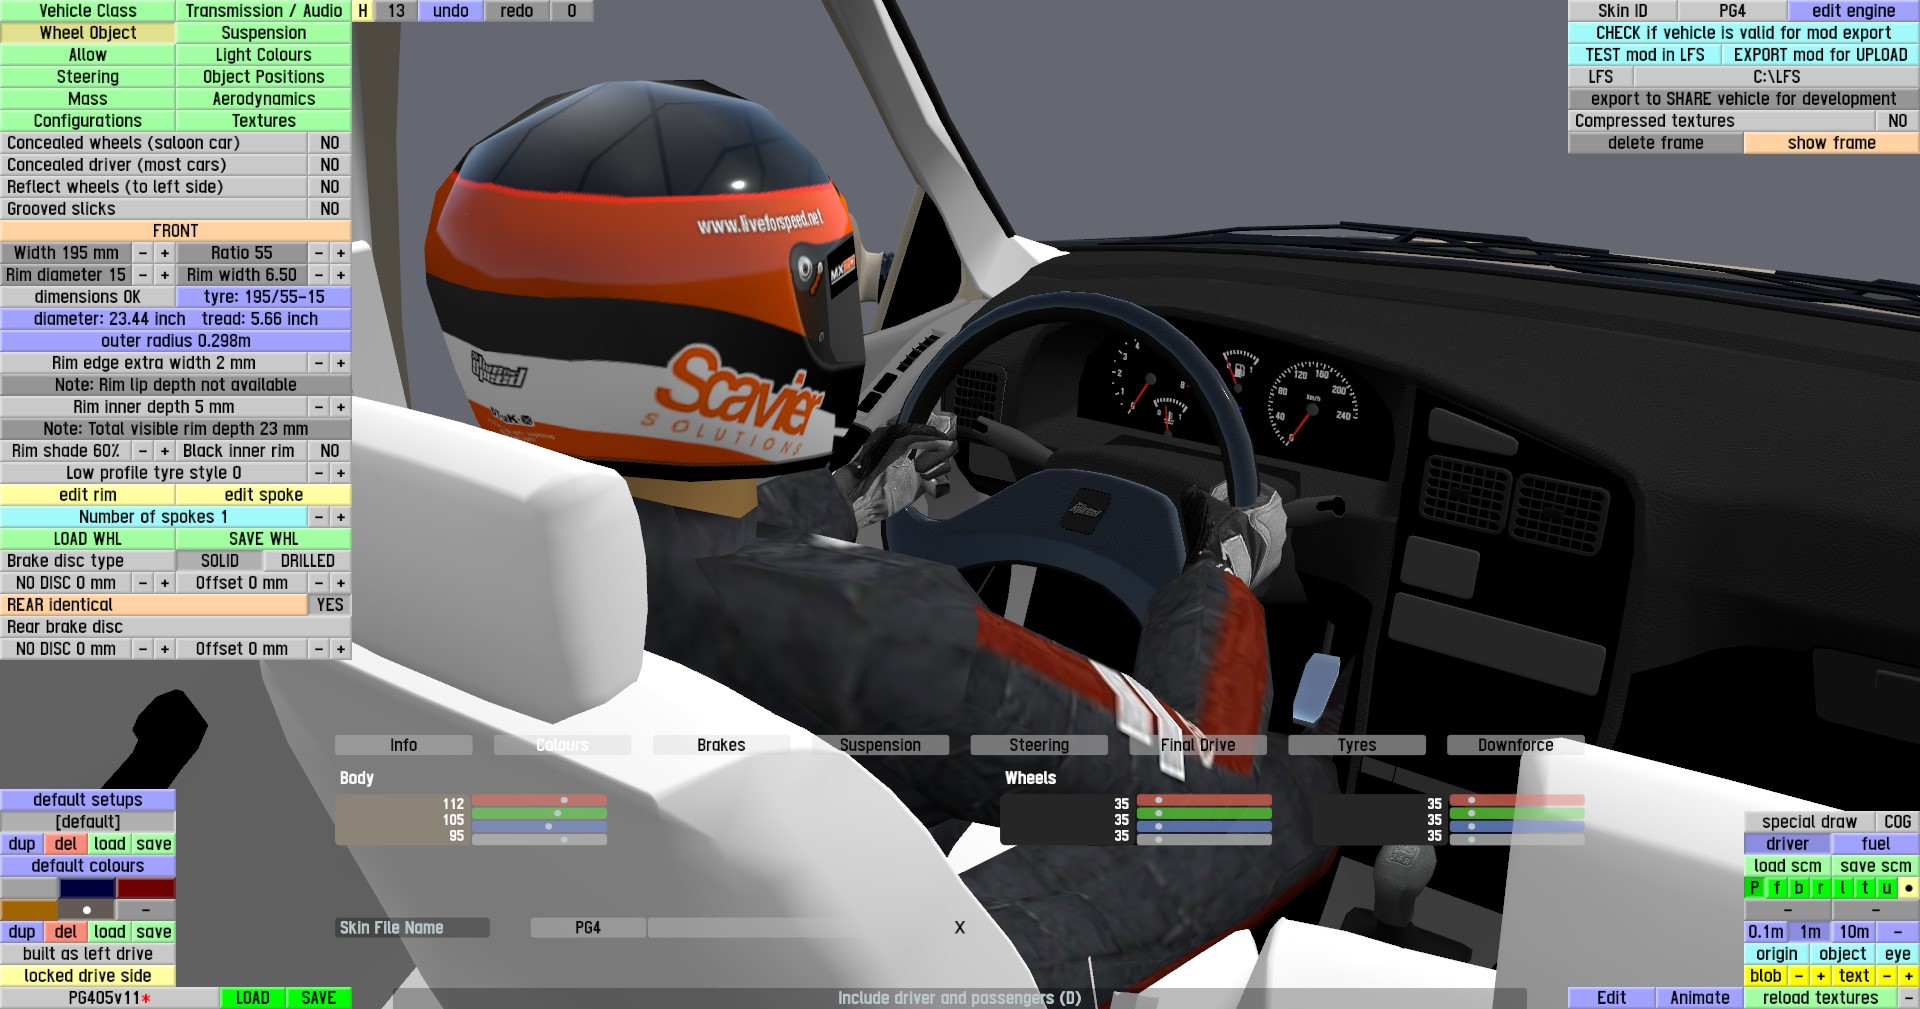Image resolution: width=1920 pixels, height=1009 pixels.
Task: Click the redo button
Action: [517, 11]
